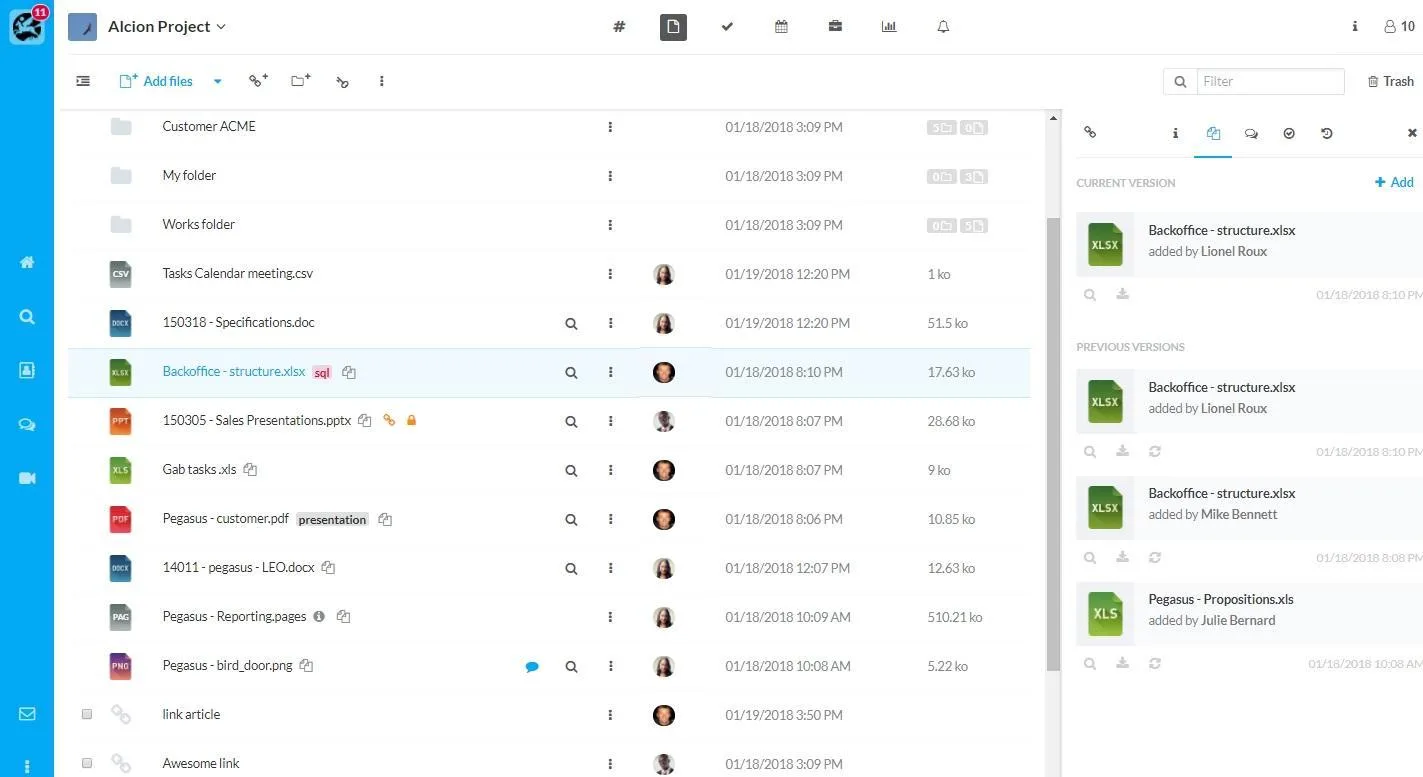The width and height of the screenshot is (1423, 777).
Task: Open the Pegasus - Propositions.xls version thumbnail
Action: [x=1105, y=613]
